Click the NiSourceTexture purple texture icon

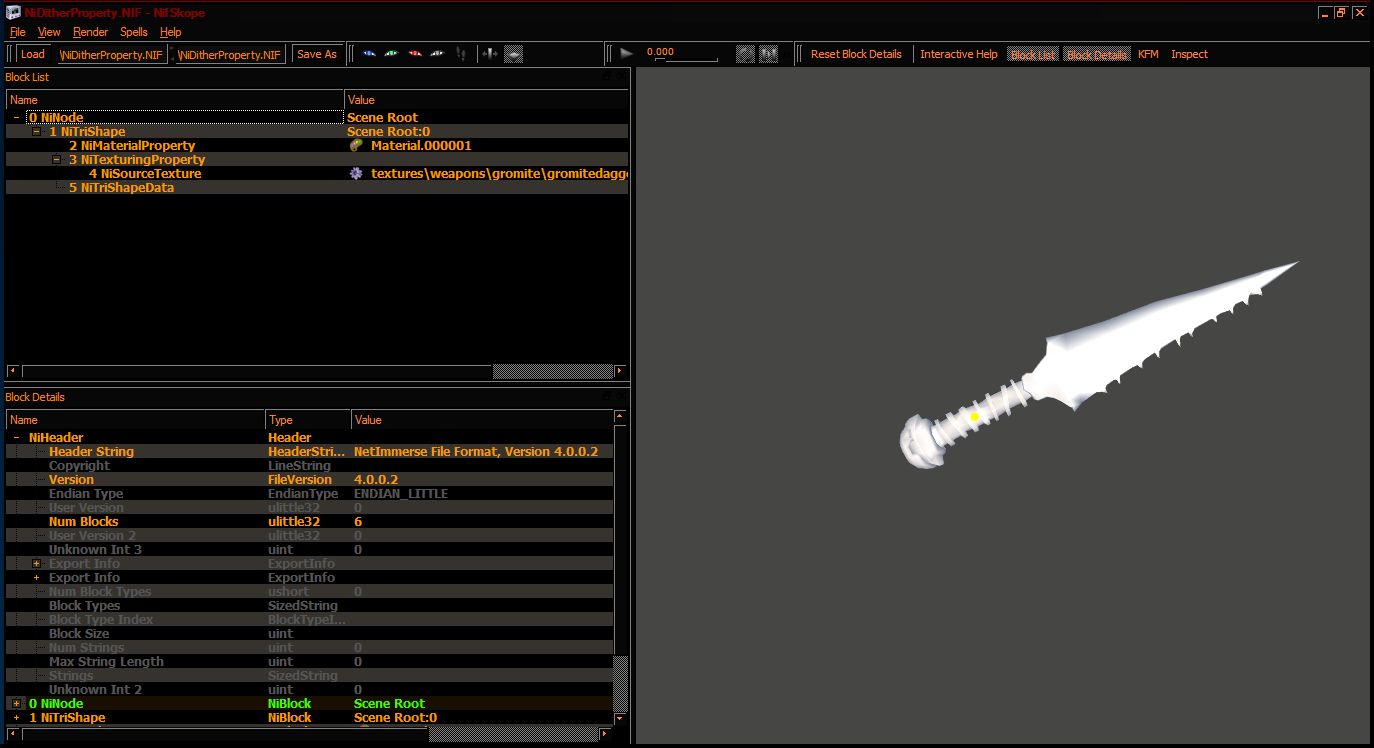356,173
